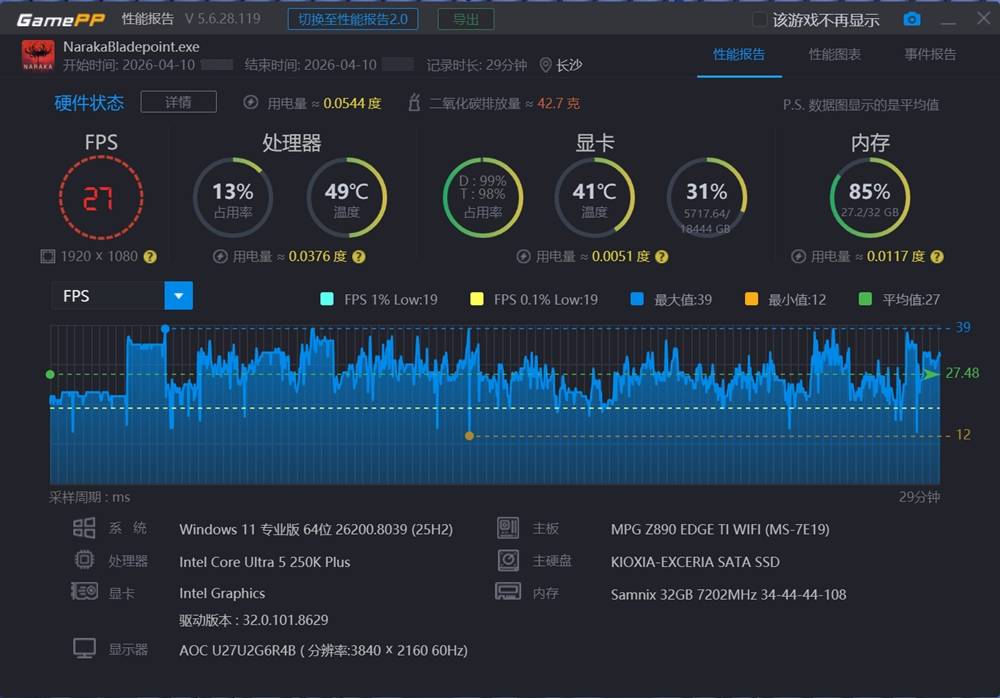The image size is (1000, 698).
Task: Click the Windows 11 专业版 version text
Action: tap(316, 530)
